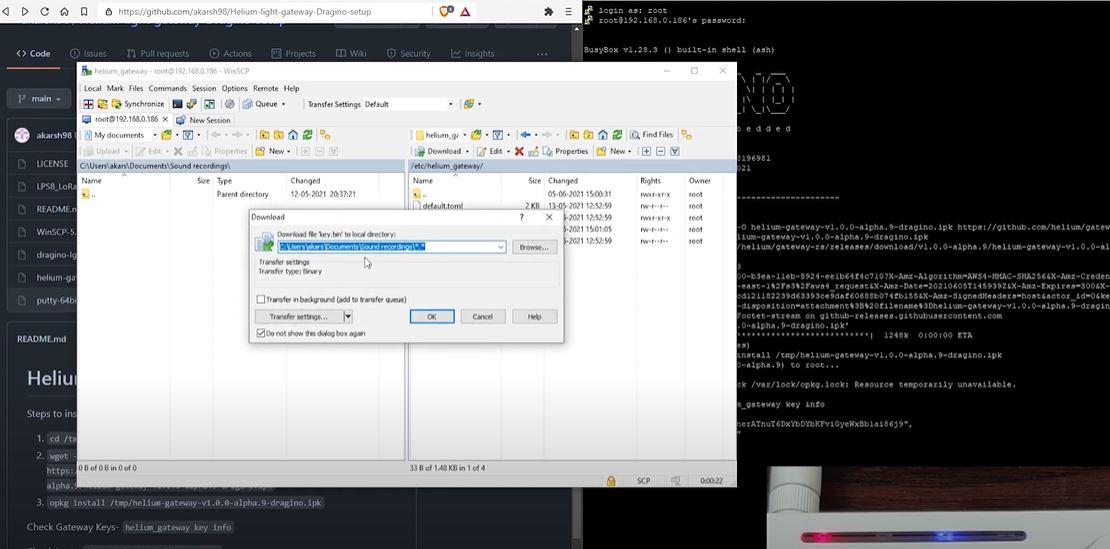Click OK in Download dialog
The image size is (1110, 549).
(x=432, y=316)
